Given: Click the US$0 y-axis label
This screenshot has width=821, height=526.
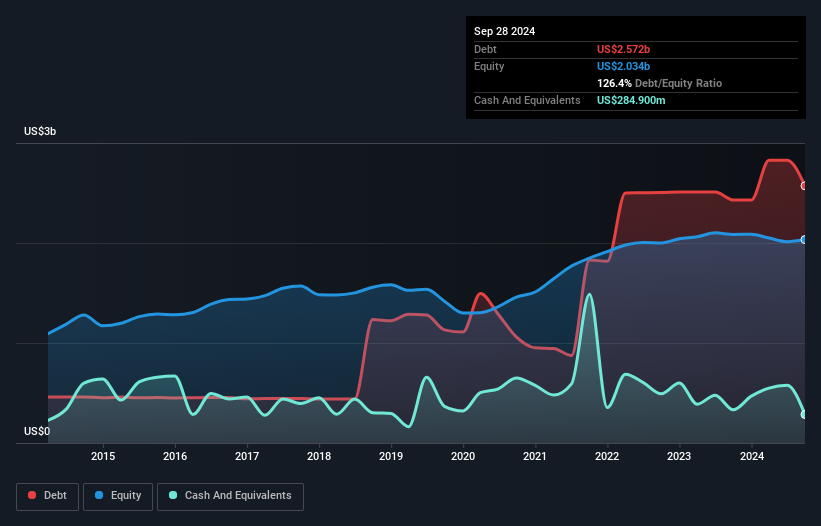Looking at the screenshot, I should pyautogui.click(x=37, y=431).
